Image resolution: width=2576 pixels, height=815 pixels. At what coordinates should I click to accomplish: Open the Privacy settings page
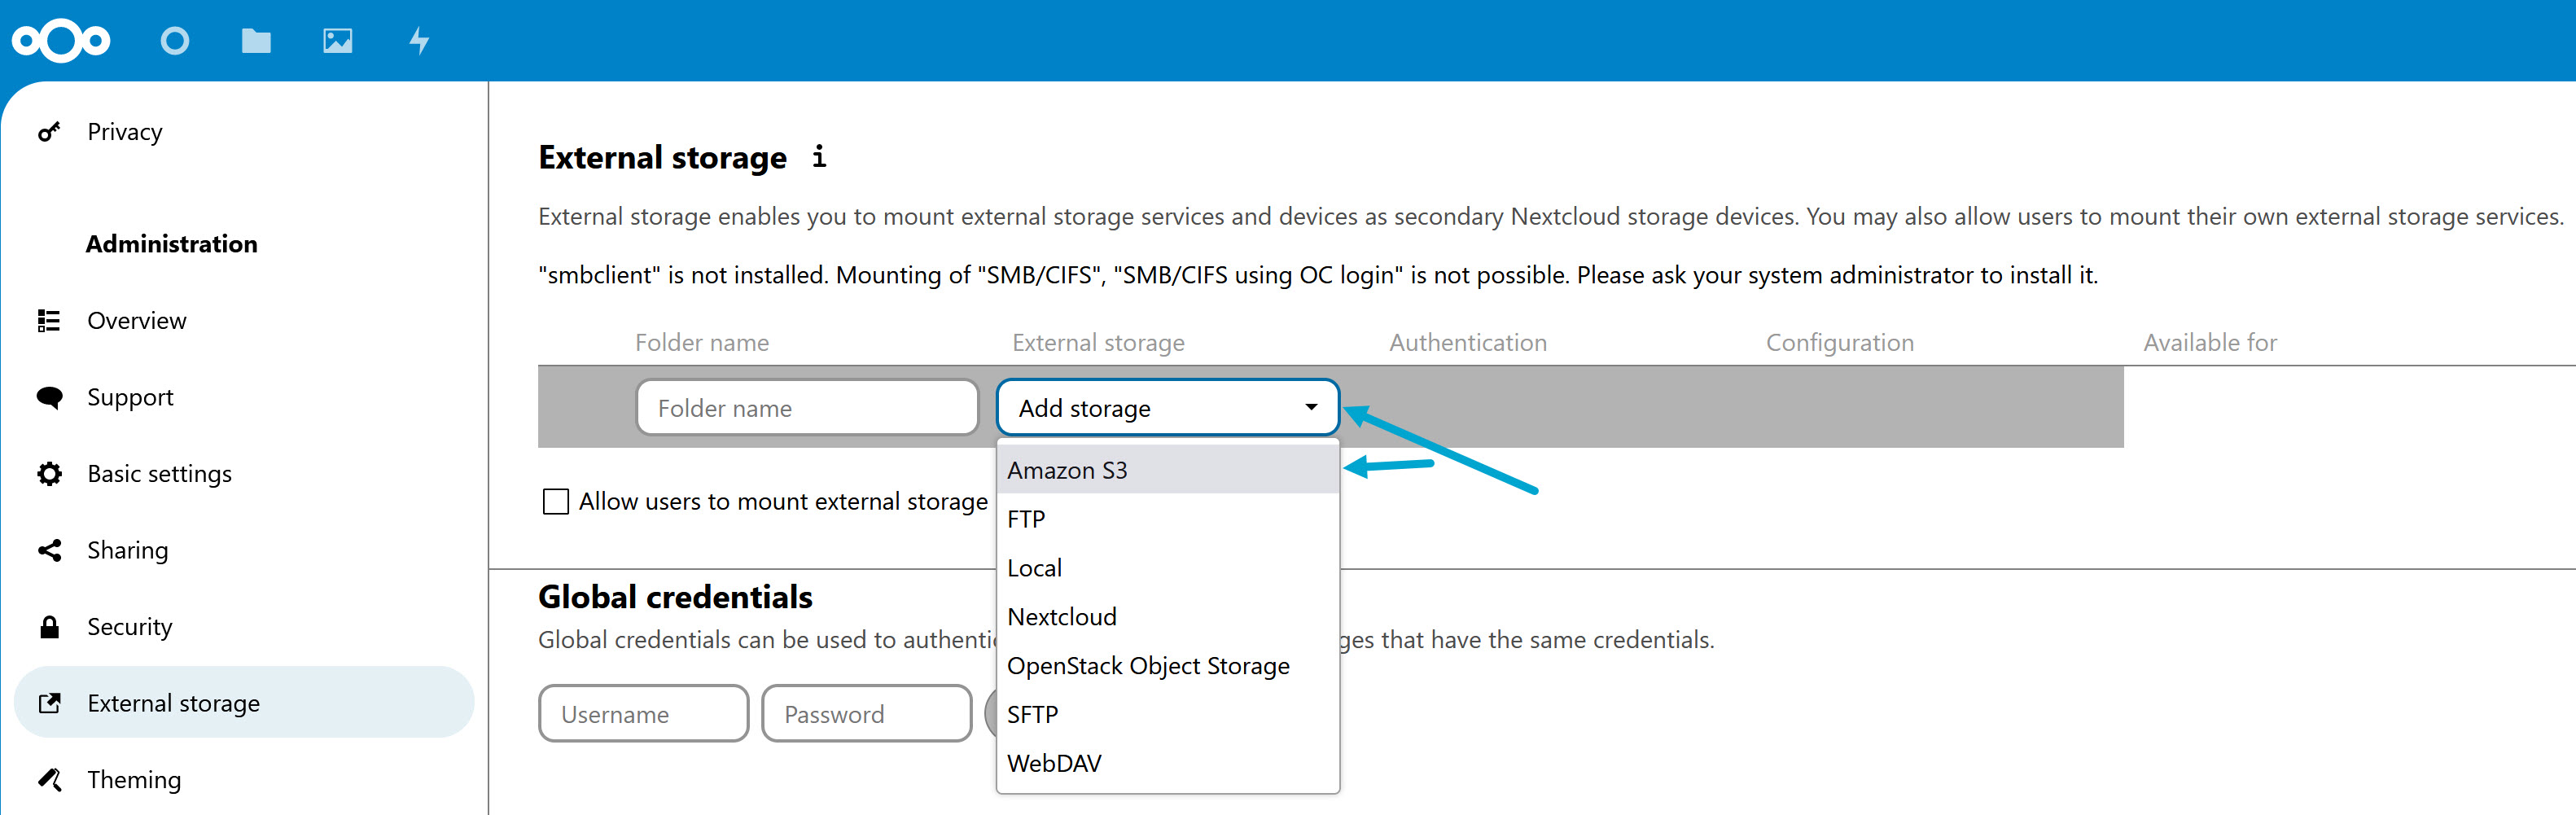(124, 131)
